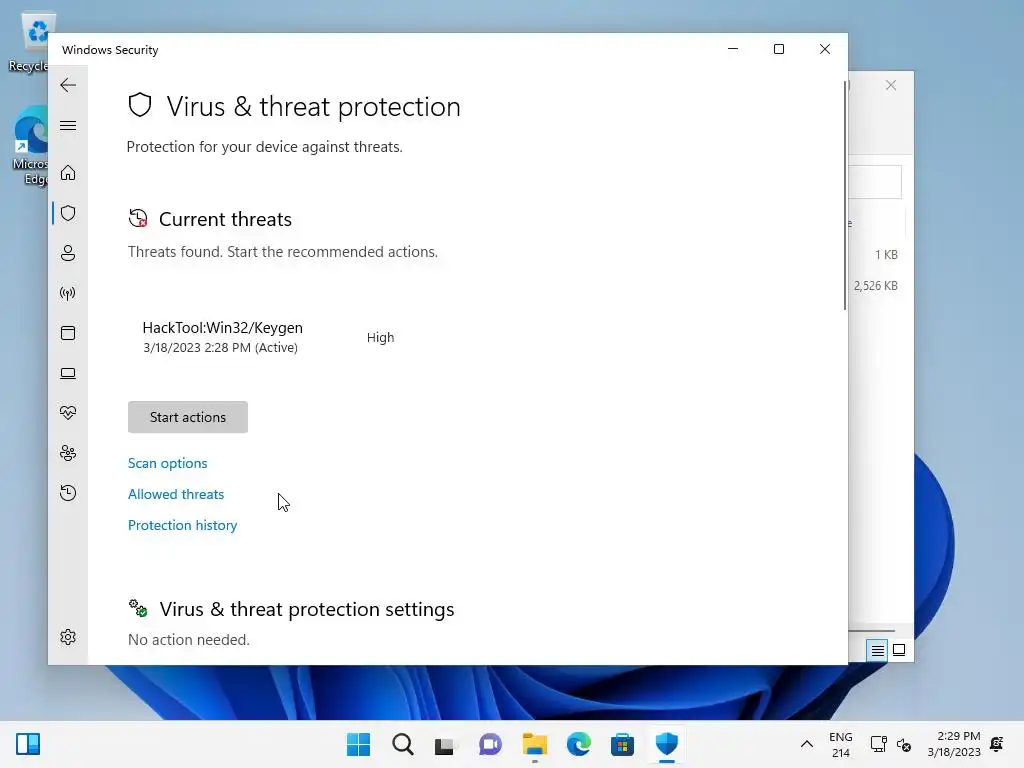Select the 2,526 KB file in background window

[875, 285]
